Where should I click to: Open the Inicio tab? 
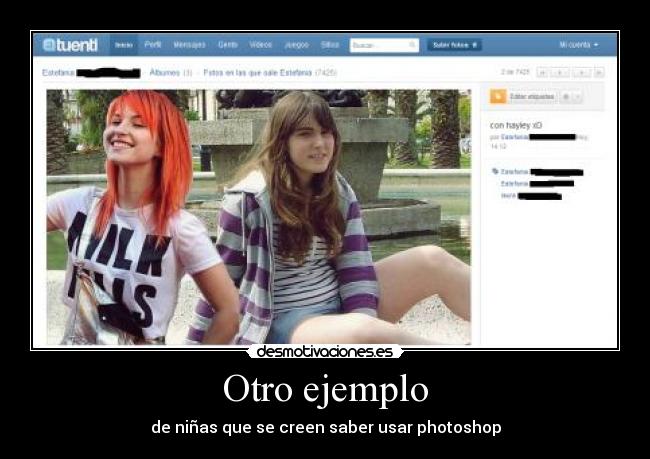124,45
